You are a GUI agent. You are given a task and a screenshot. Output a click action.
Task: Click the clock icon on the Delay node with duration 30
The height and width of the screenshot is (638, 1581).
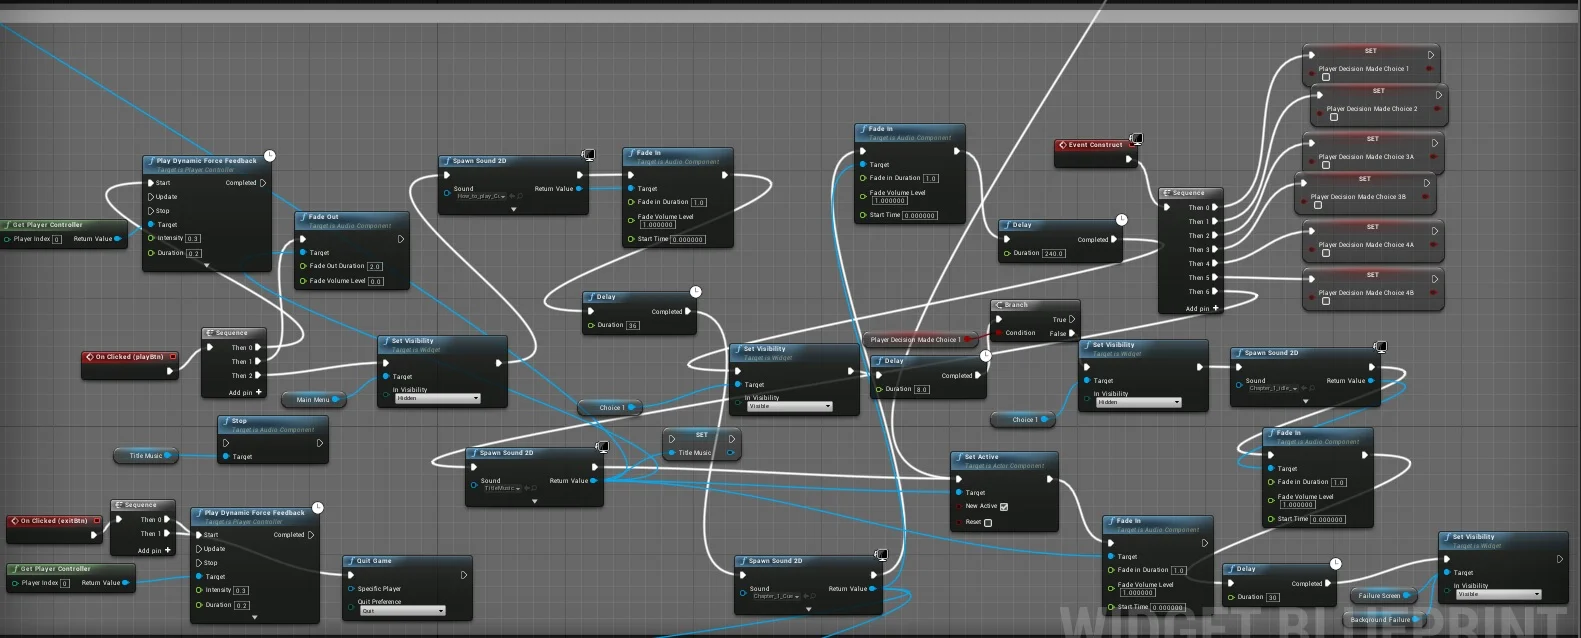click(x=1335, y=563)
